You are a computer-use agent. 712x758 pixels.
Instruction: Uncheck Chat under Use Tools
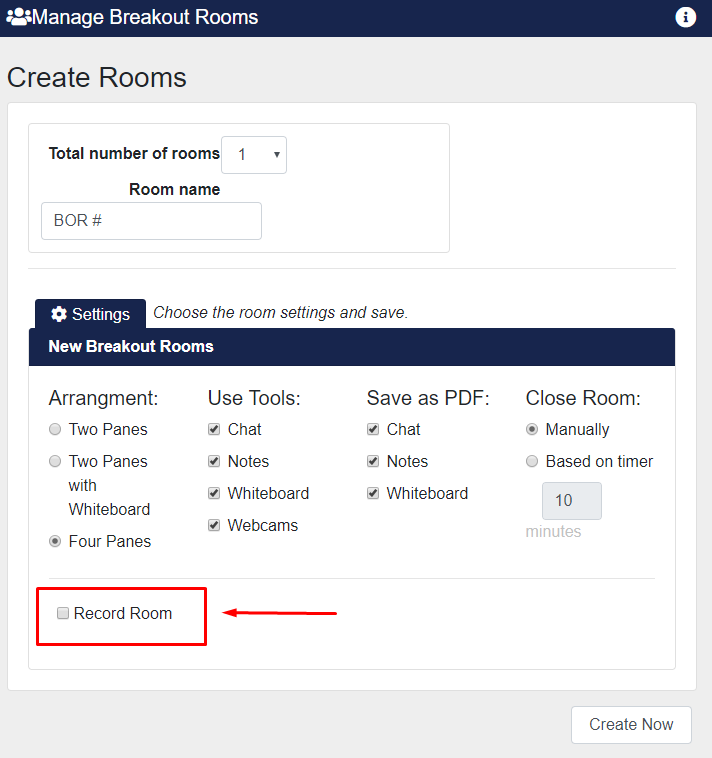pyautogui.click(x=214, y=430)
